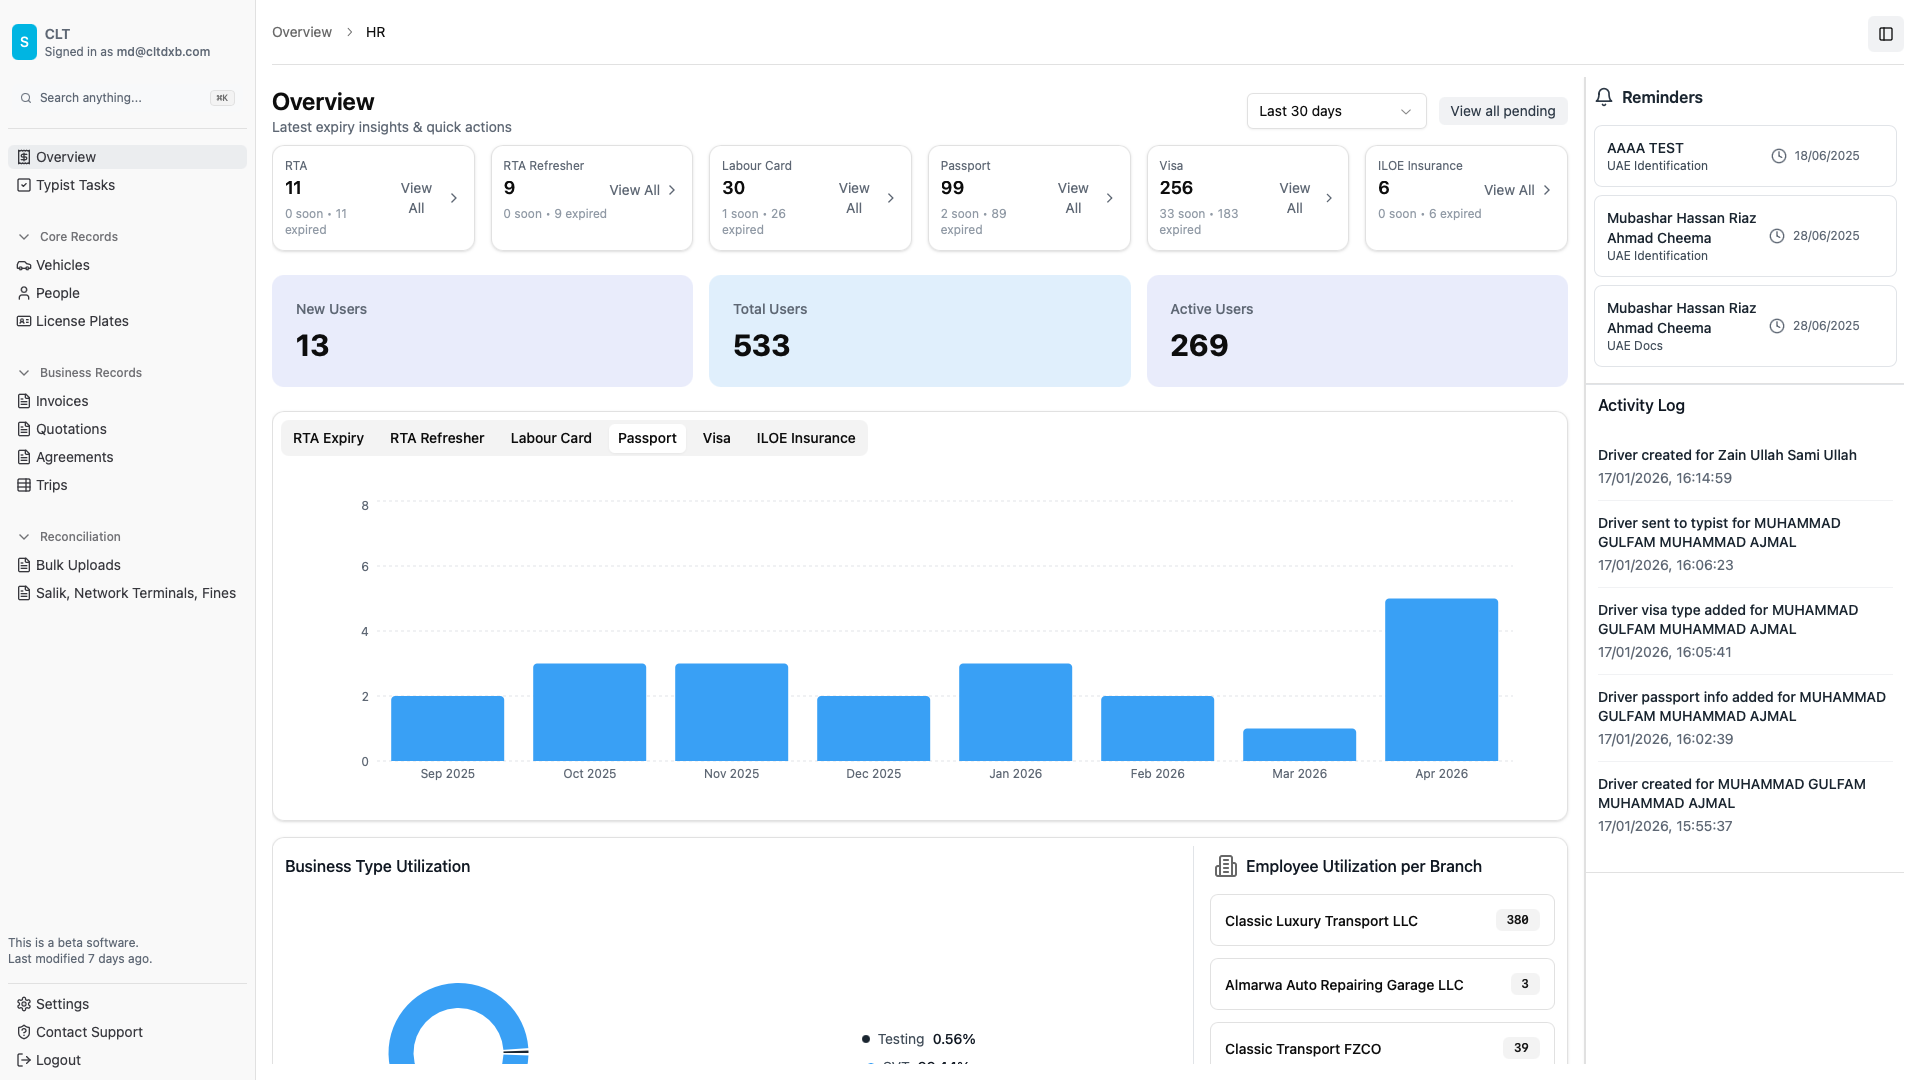This screenshot has height=1080, width=1920.
Task: Collapse the Core Records section
Action: click(x=24, y=237)
